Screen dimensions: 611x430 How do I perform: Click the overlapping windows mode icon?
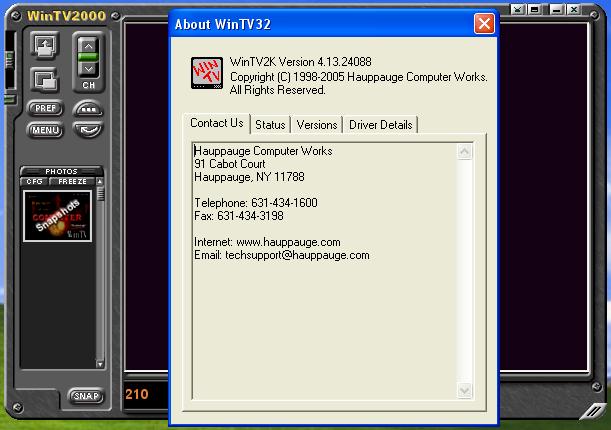click(x=45, y=80)
